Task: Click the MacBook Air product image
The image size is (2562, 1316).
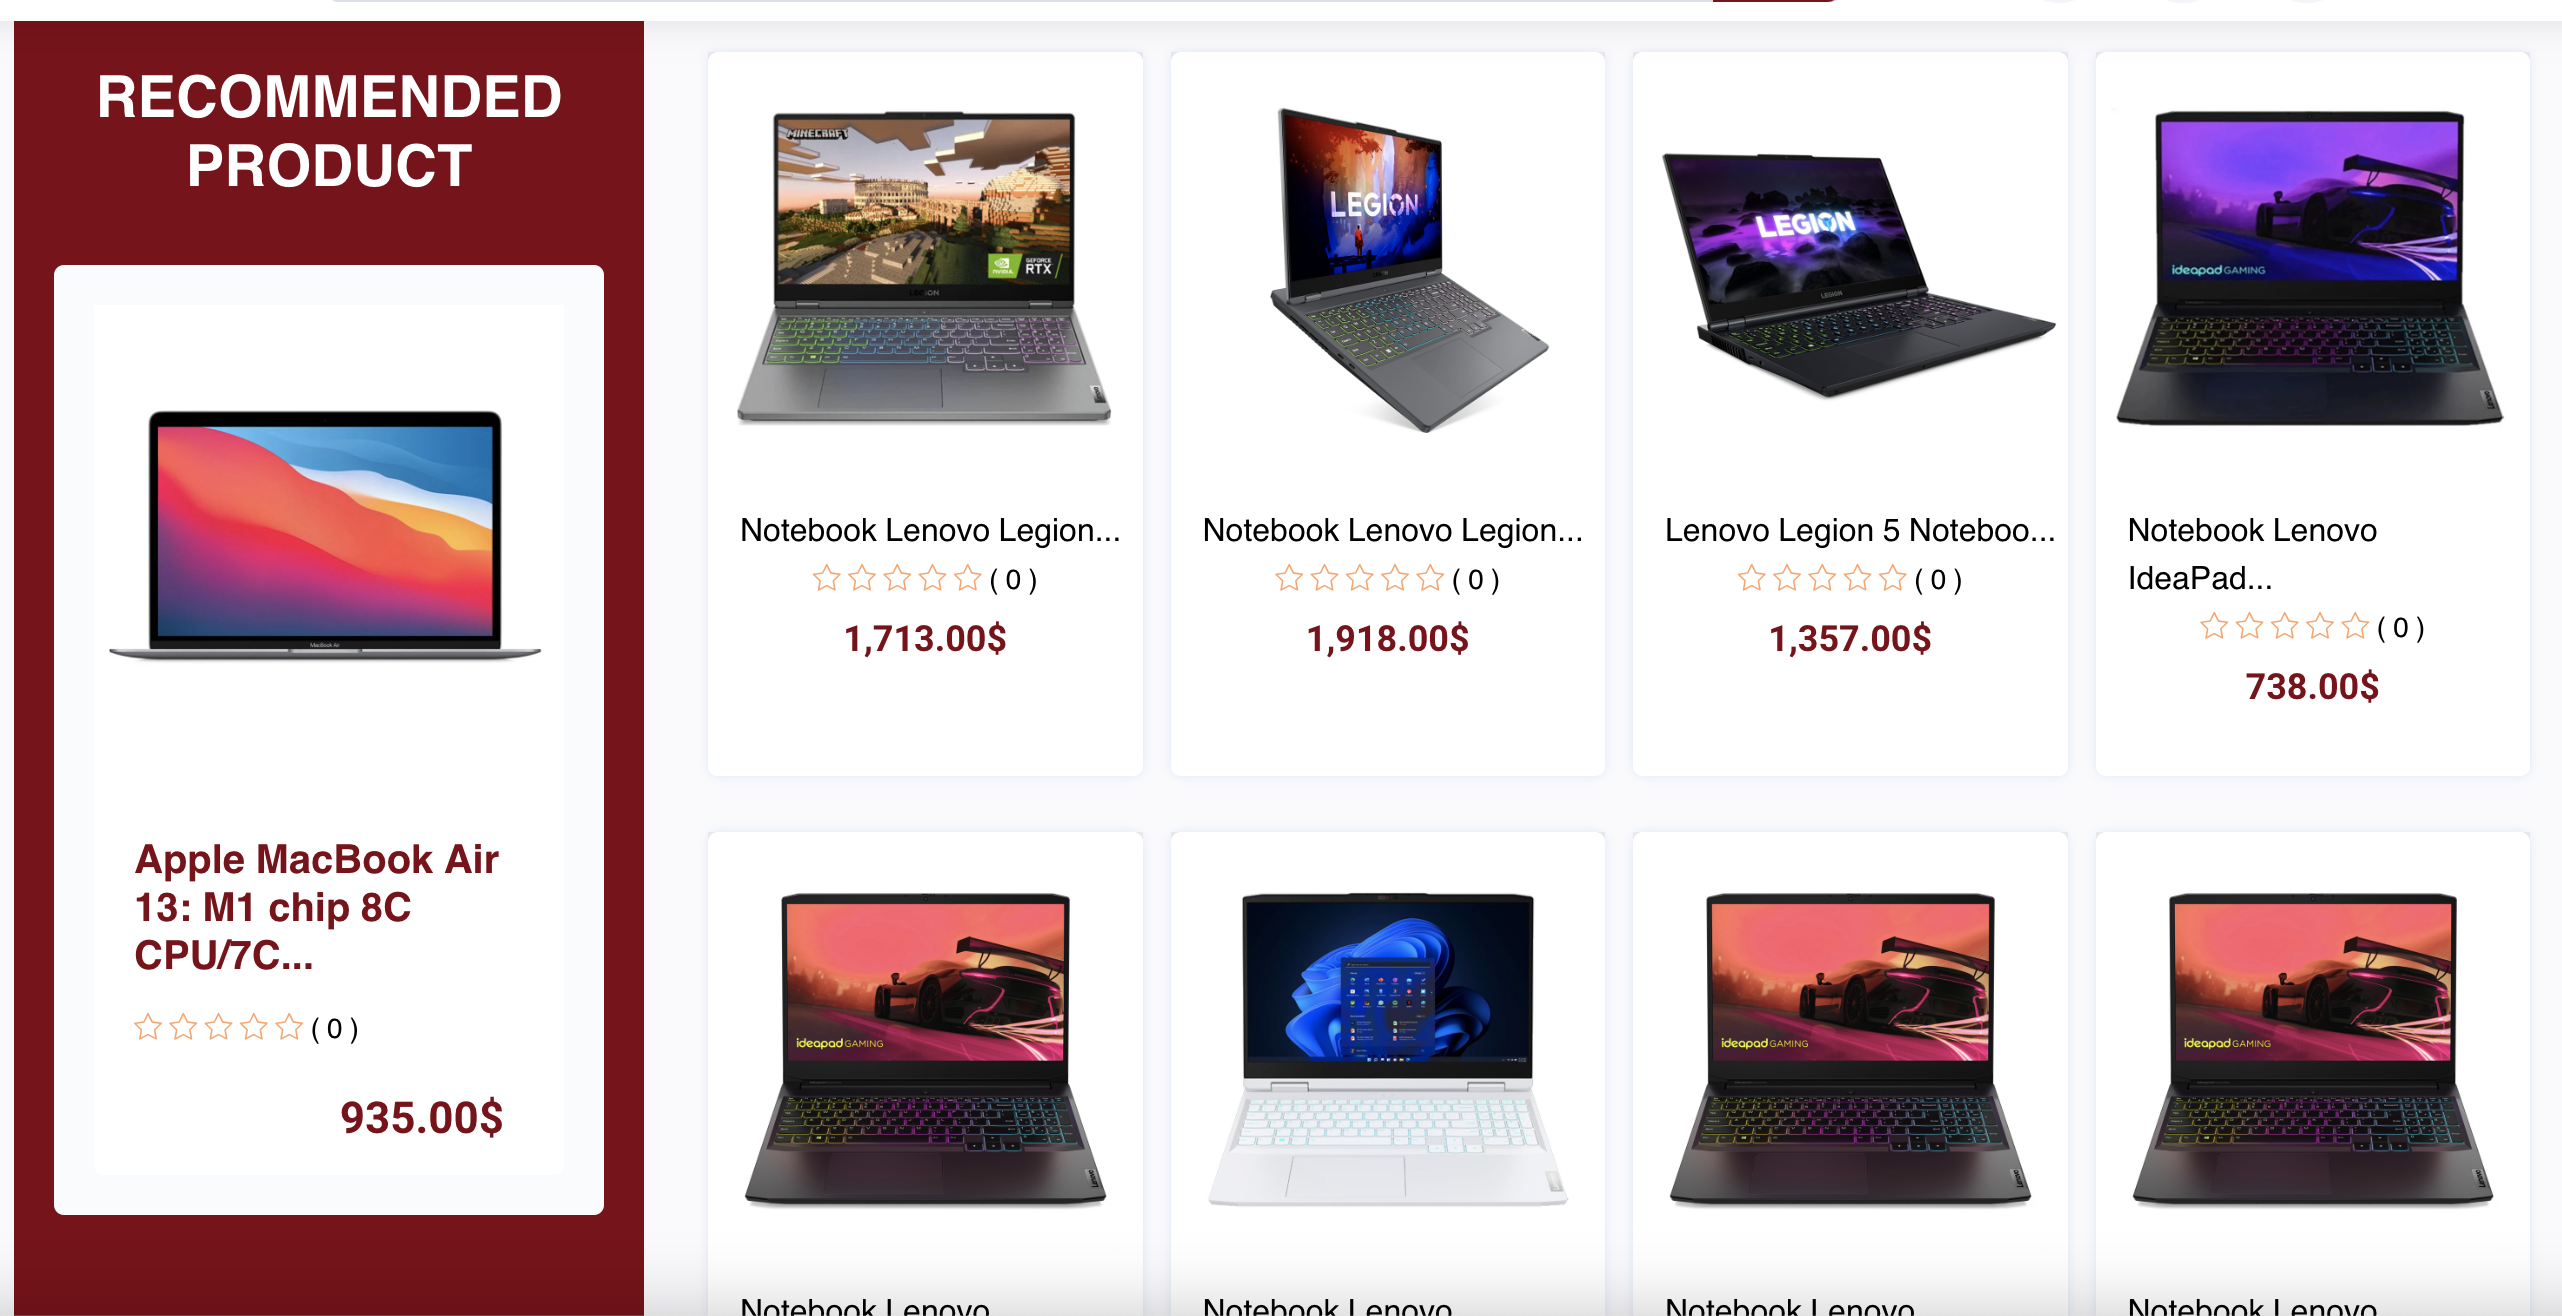Action: coord(325,535)
